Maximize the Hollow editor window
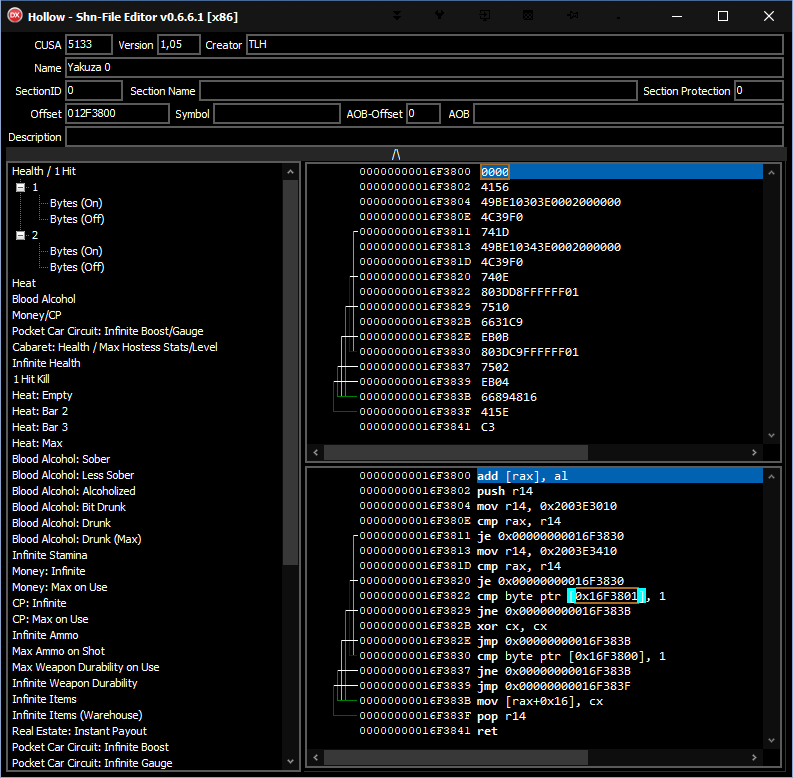 [723, 16]
